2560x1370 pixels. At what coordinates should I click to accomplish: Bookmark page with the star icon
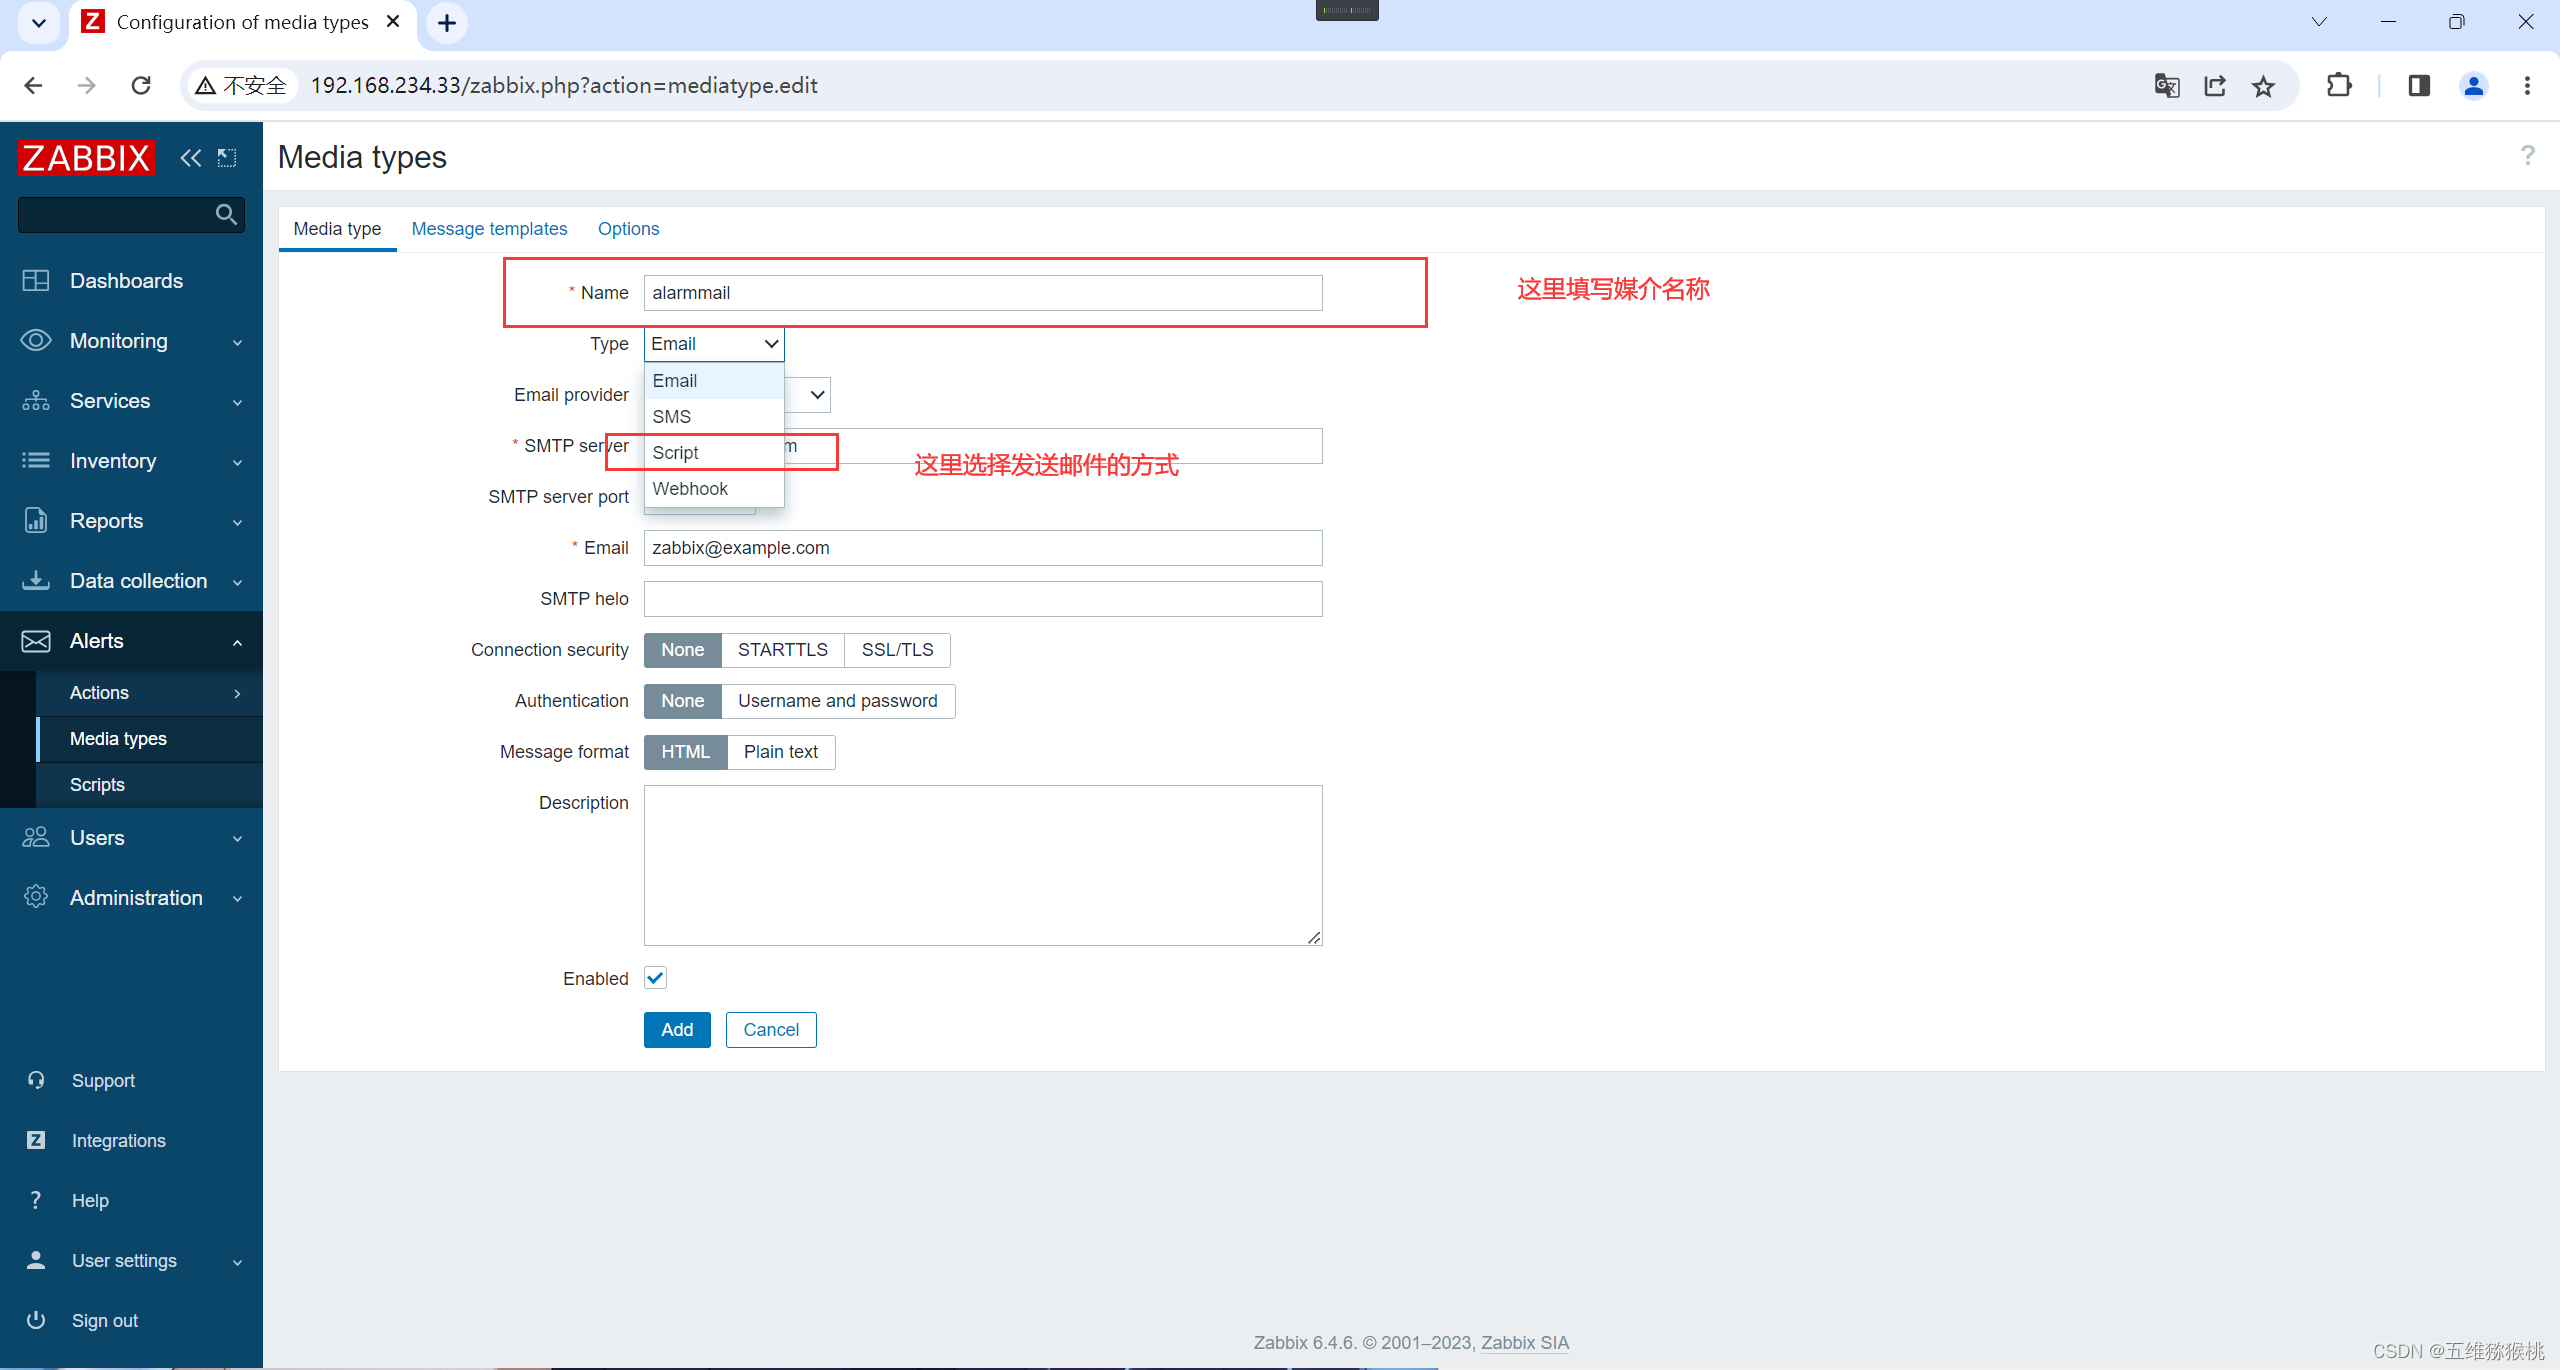(2263, 86)
